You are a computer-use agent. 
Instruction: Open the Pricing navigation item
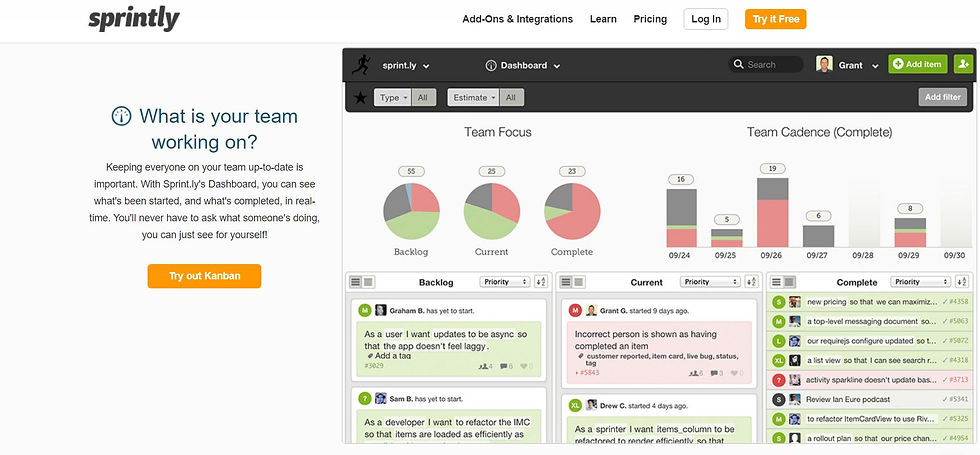[x=650, y=19]
